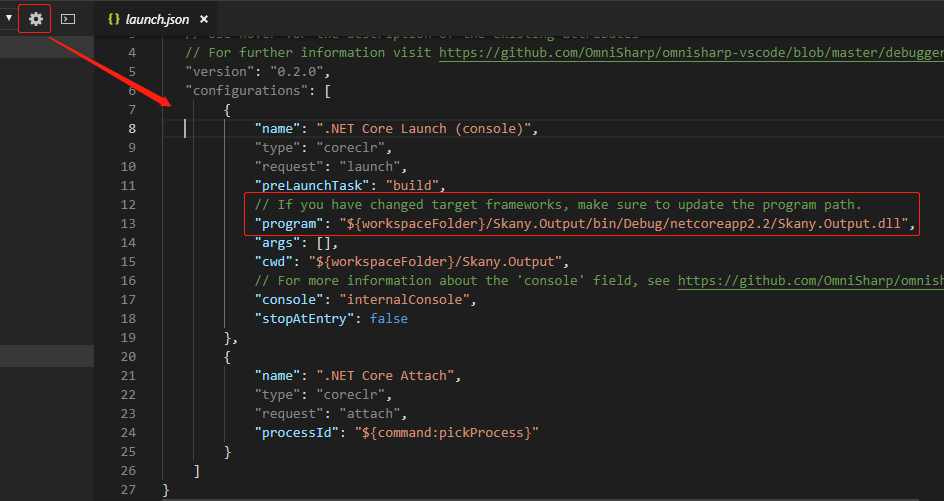Click line number 8 in gutter
This screenshot has height=501, width=944.
132,128
